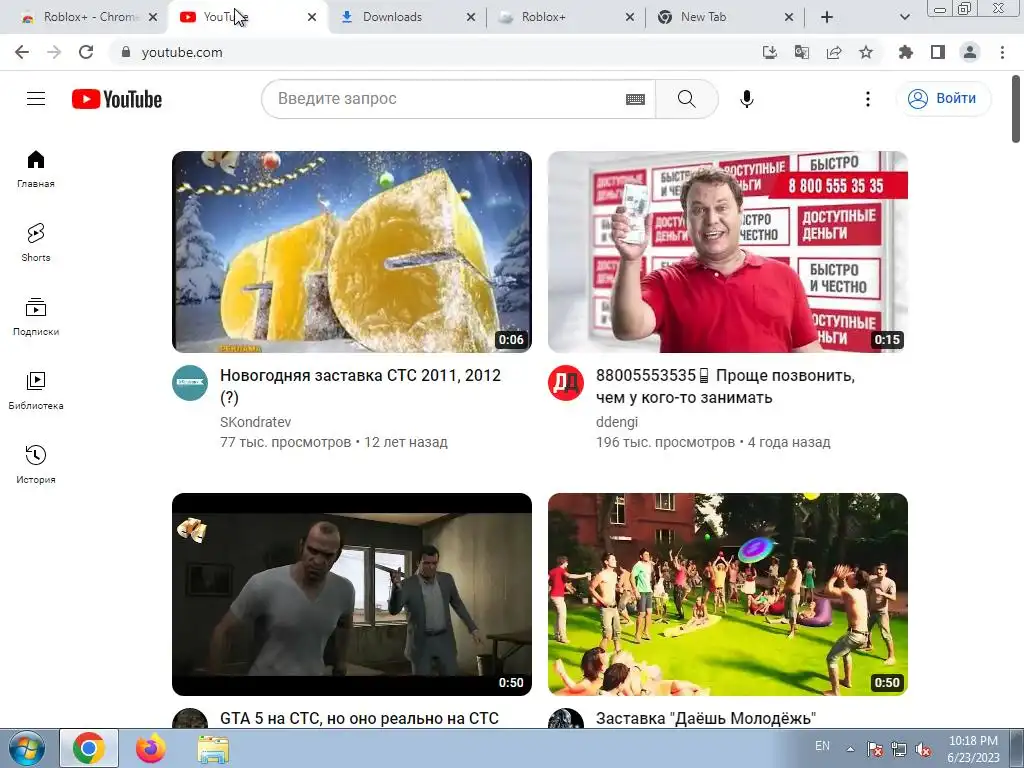Open File Explorer from the taskbar
The height and width of the screenshot is (768, 1024).
[214, 748]
